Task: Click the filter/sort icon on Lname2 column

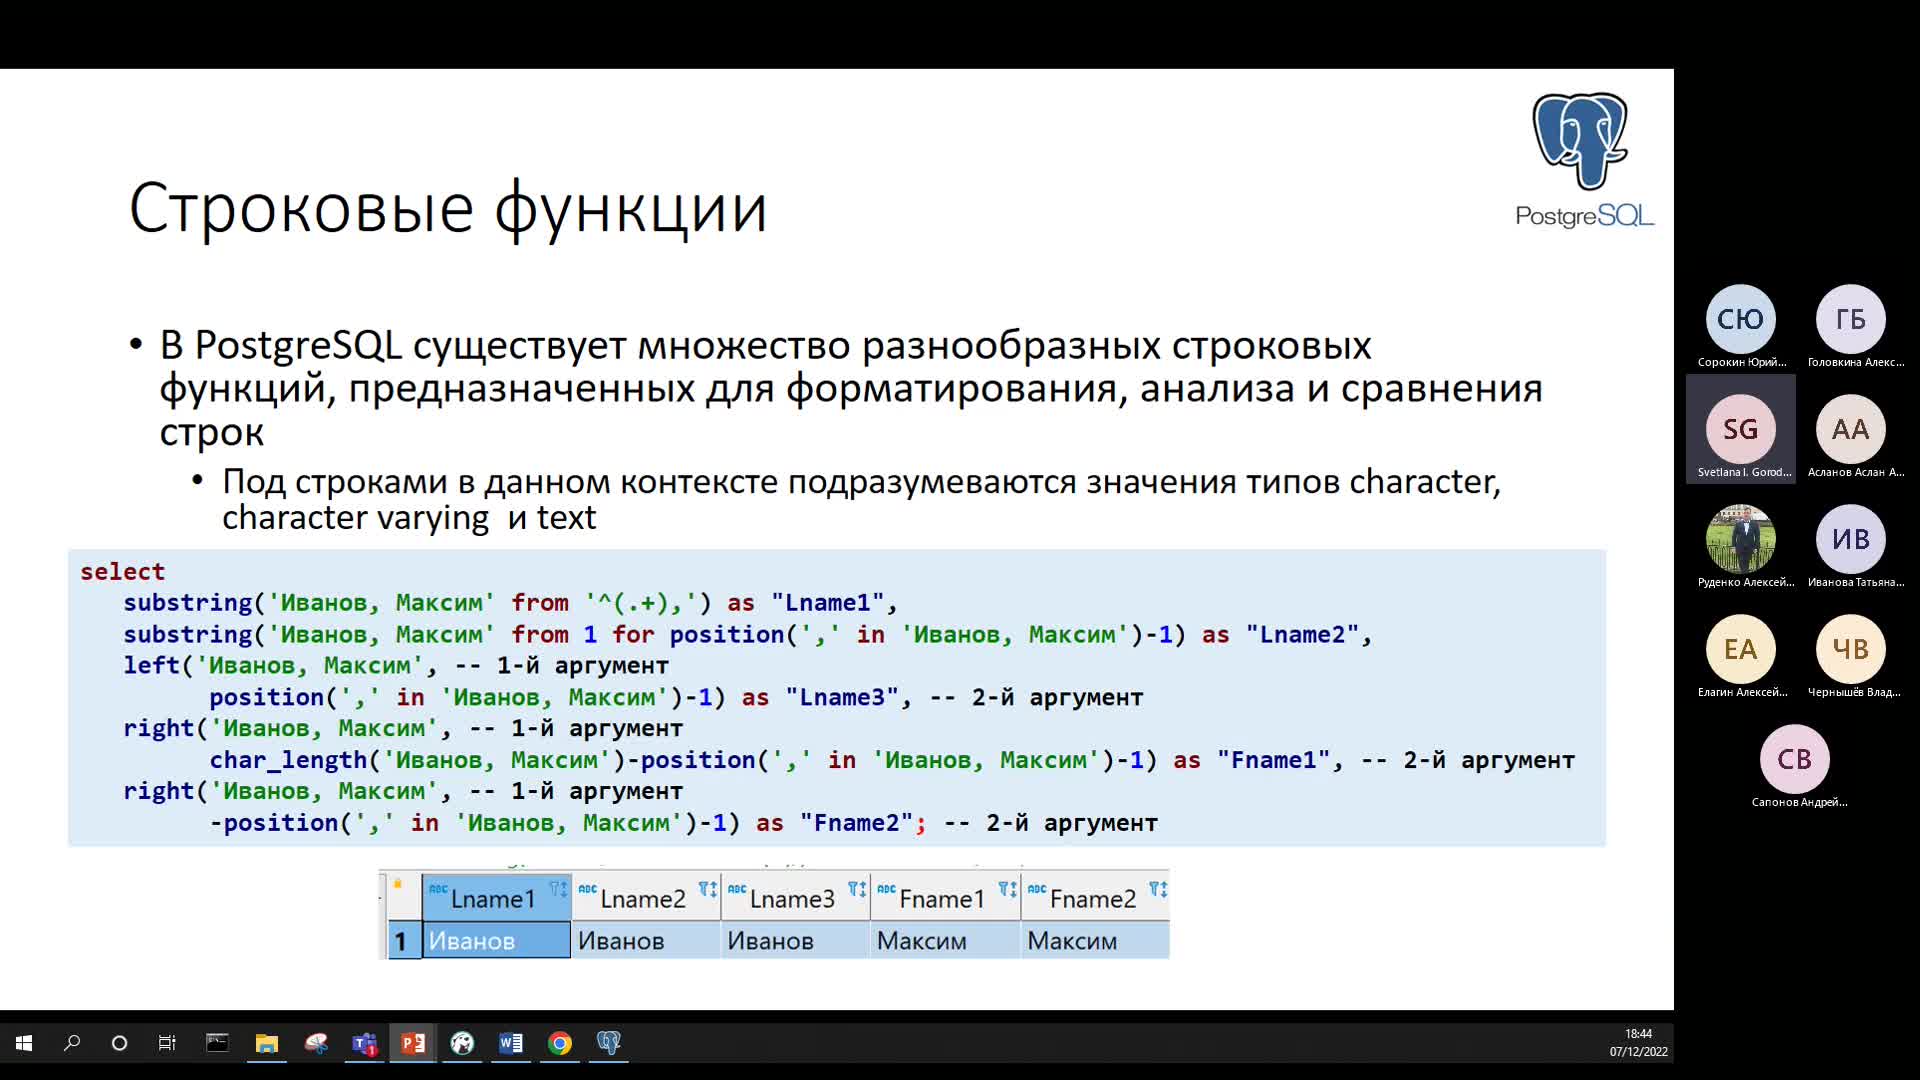Action: click(707, 889)
